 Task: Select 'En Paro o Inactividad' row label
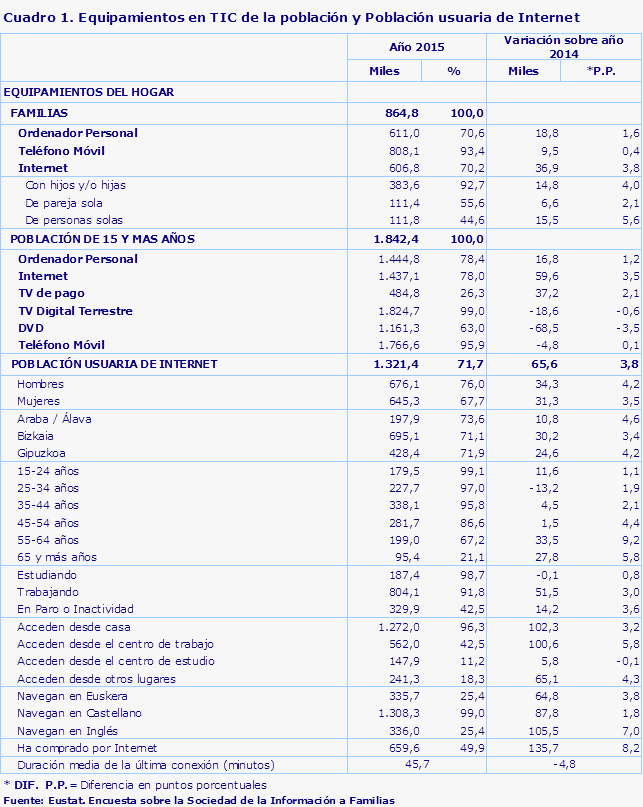coord(75,609)
